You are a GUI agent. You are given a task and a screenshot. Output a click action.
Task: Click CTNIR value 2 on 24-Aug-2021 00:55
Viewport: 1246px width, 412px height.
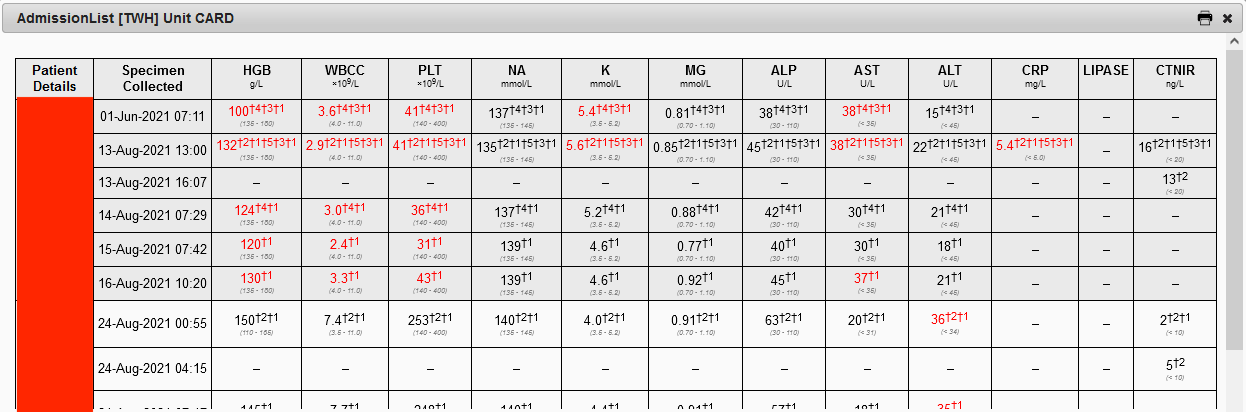pyautogui.click(x=1175, y=320)
